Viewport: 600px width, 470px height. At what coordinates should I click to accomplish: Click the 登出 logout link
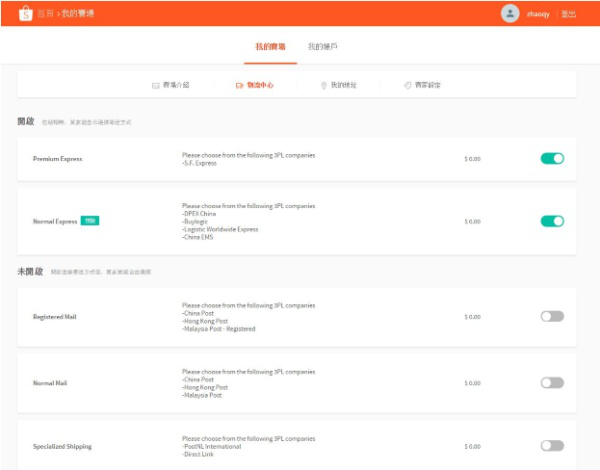(568, 14)
